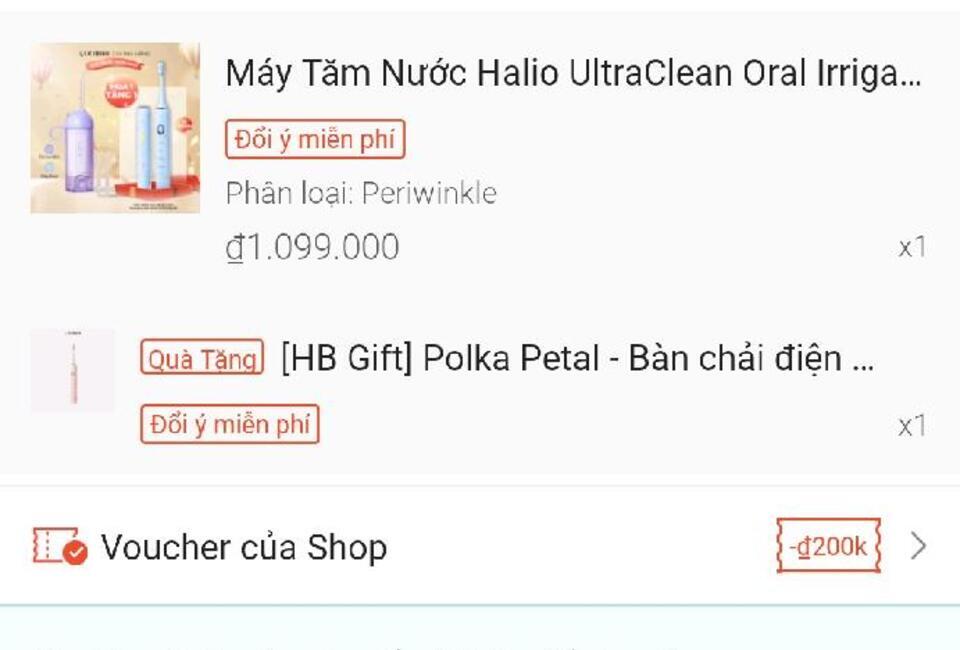Tap the red promo sticker in product image
Image resolution: width=960 pixels, height=650 pixels.
tap(121, 93)
